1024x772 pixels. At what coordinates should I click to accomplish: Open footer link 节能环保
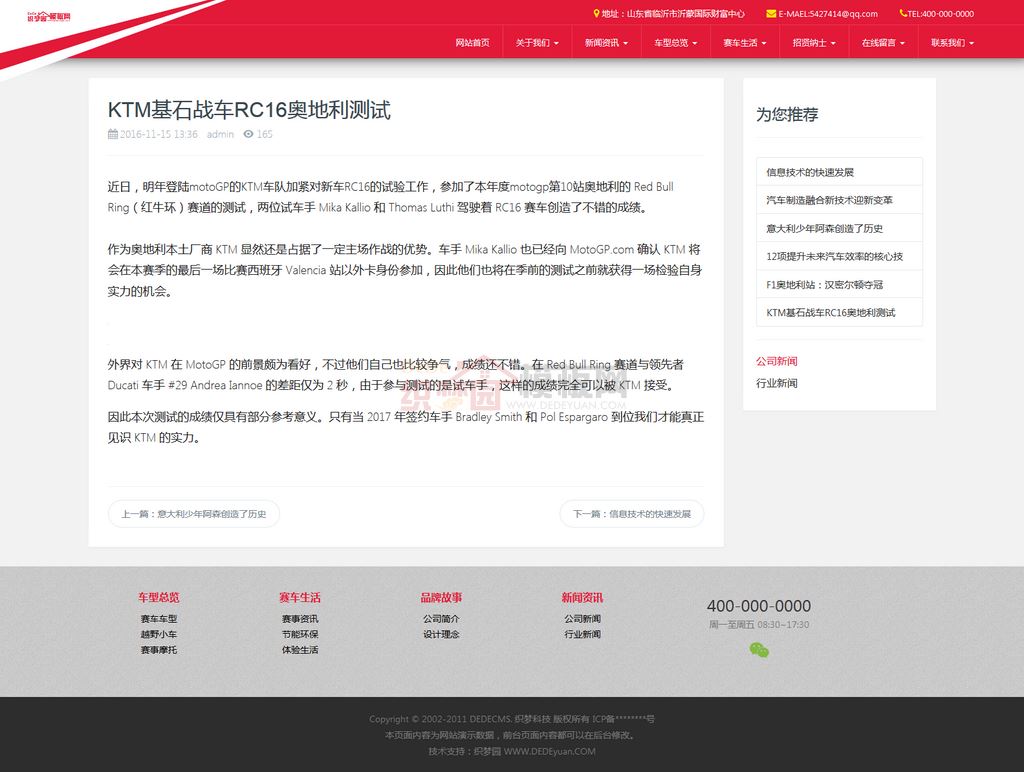[300, 634]
